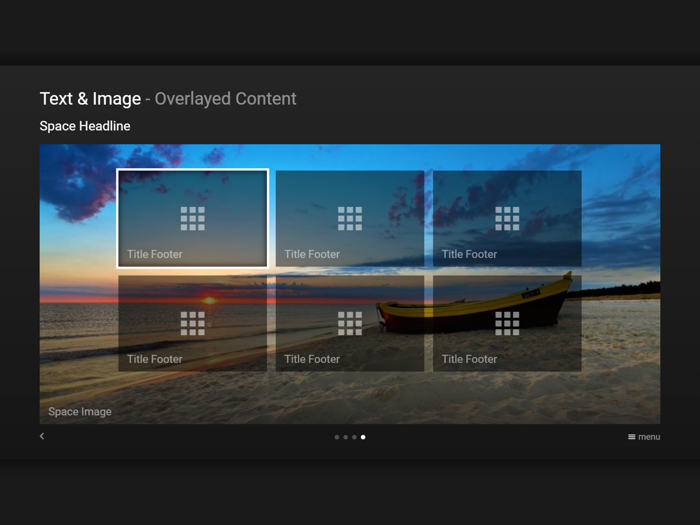Select the top-middle Title Footer card
The height and width of the screenshot is (525, 700).
(350, 218)
